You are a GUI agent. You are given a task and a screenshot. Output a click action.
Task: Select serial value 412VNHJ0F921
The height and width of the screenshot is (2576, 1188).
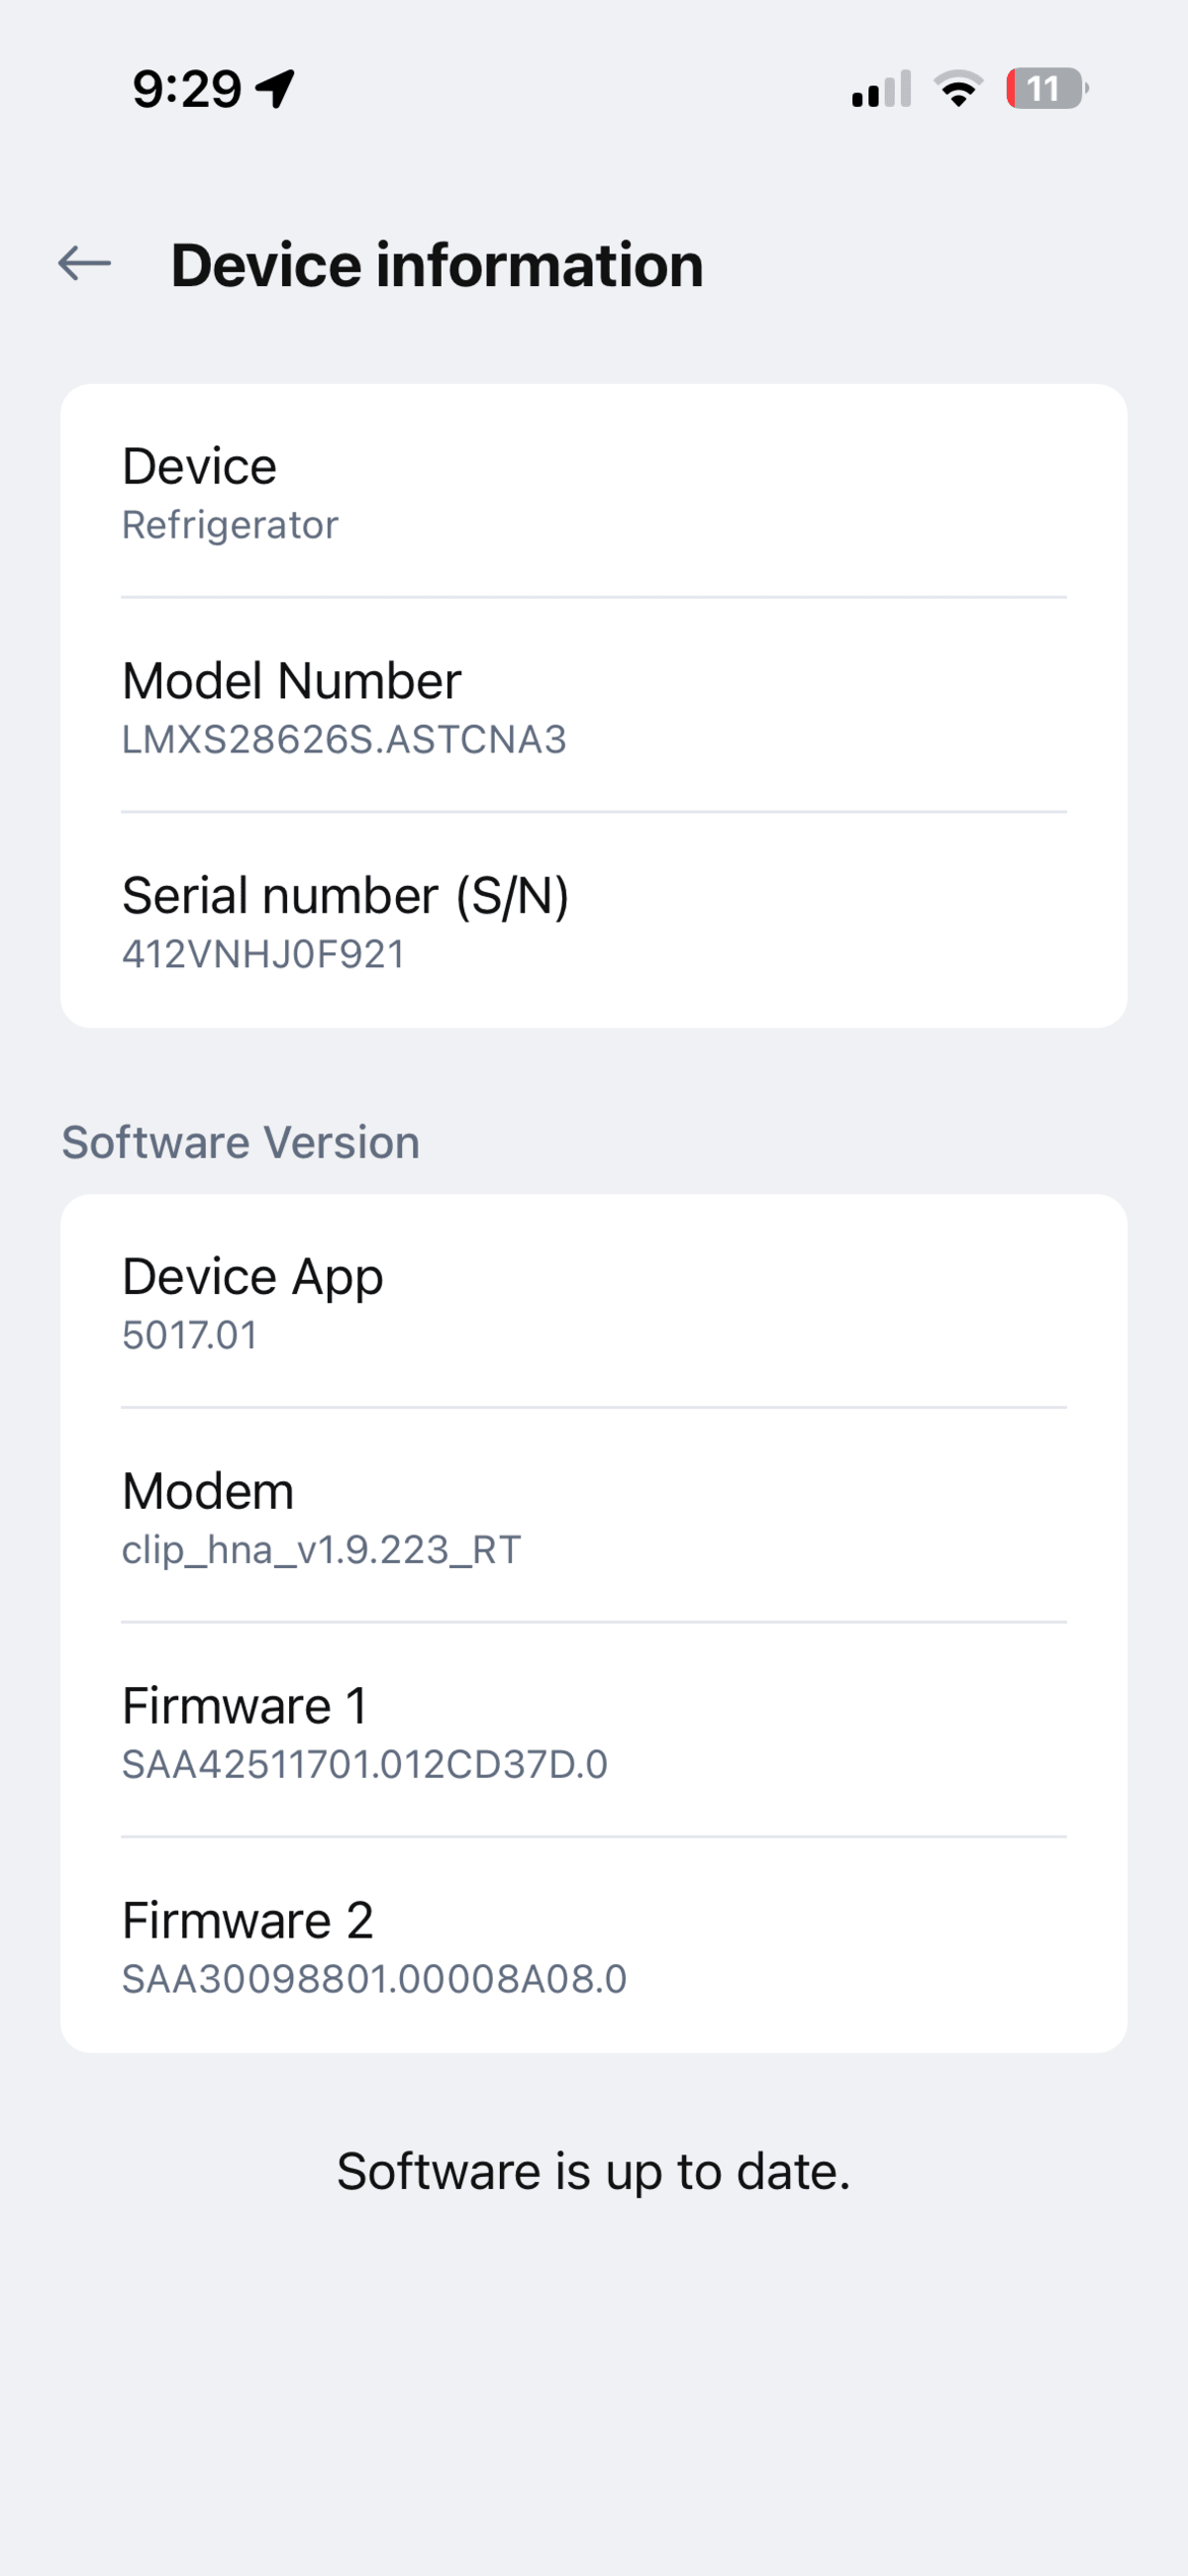point(263,954)
